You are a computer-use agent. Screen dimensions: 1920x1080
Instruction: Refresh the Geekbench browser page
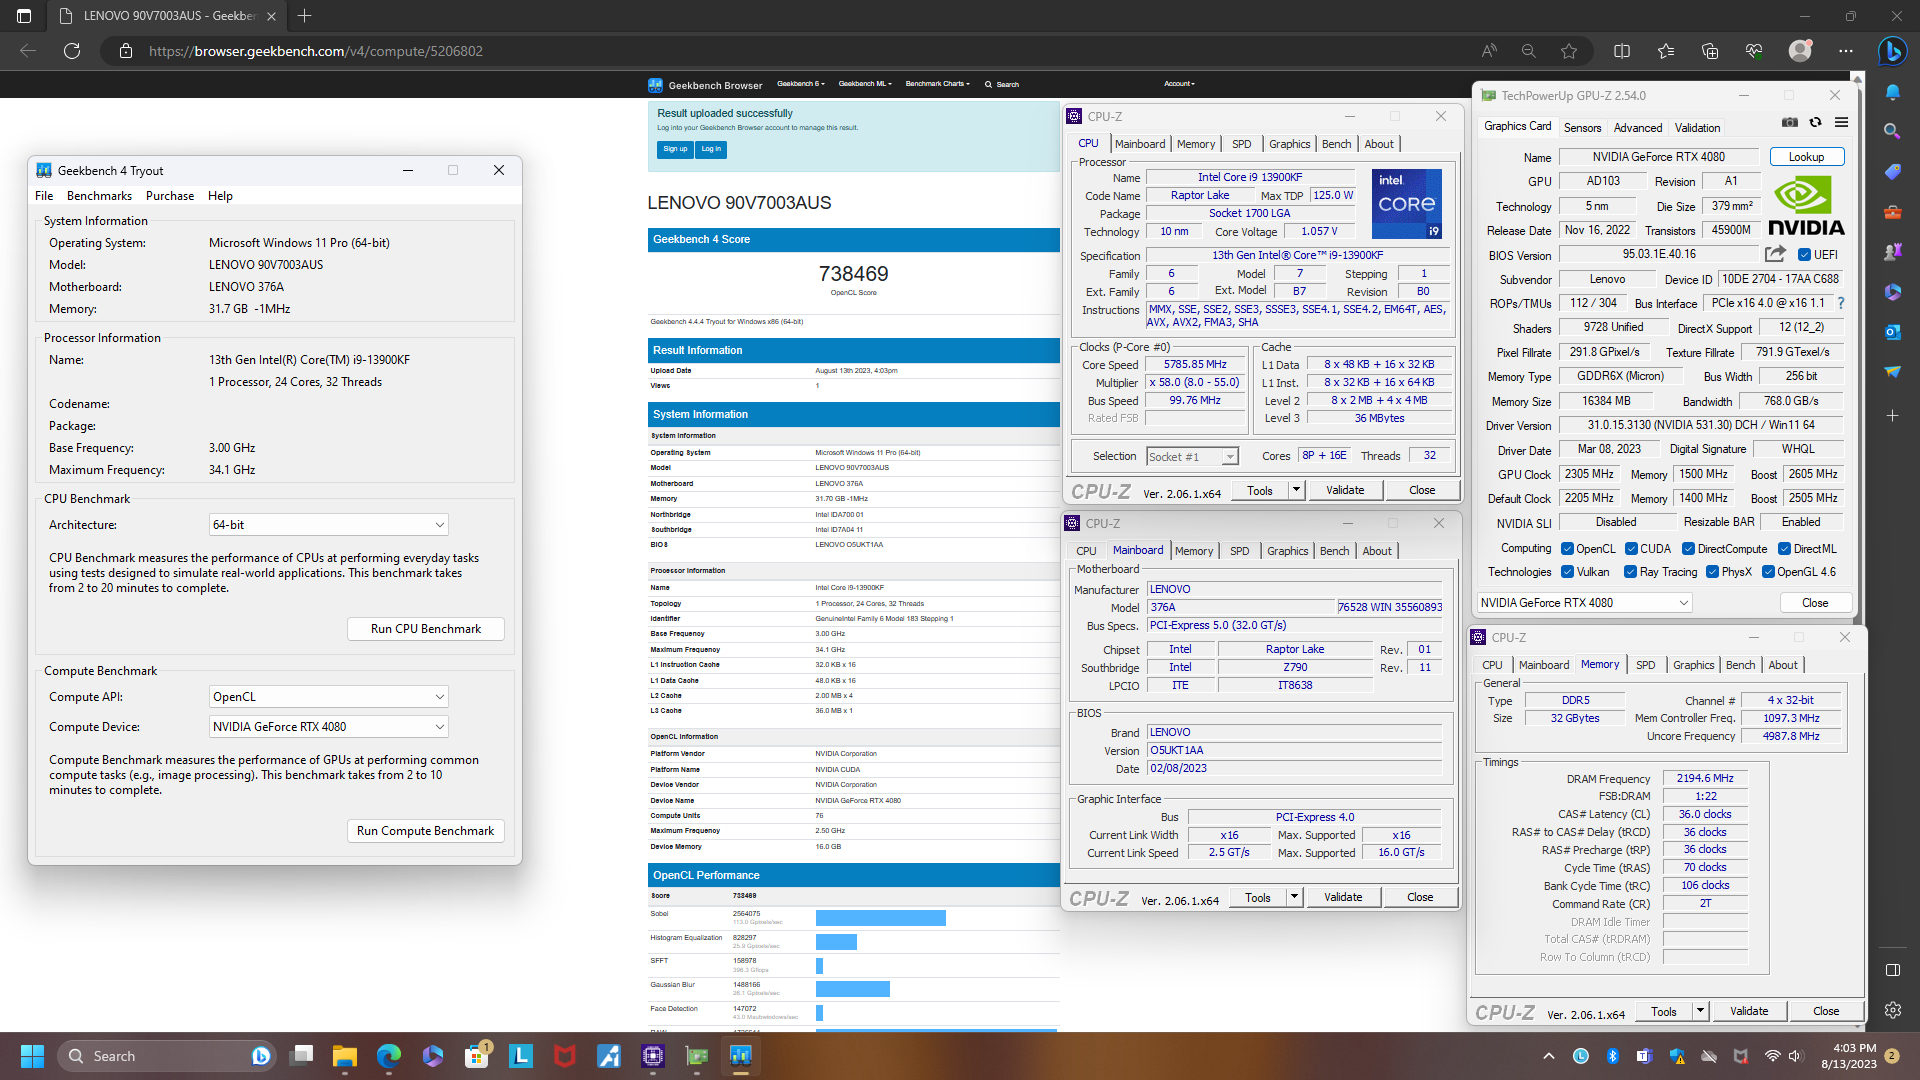tap(72, 51)
